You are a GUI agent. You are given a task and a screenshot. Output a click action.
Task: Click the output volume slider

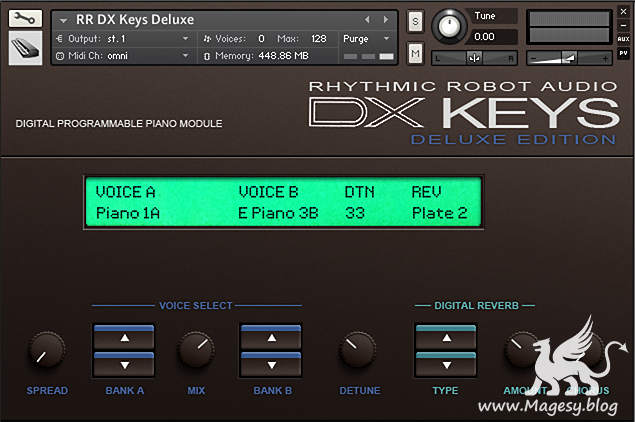pyautogui.click(x=569, y=58)
